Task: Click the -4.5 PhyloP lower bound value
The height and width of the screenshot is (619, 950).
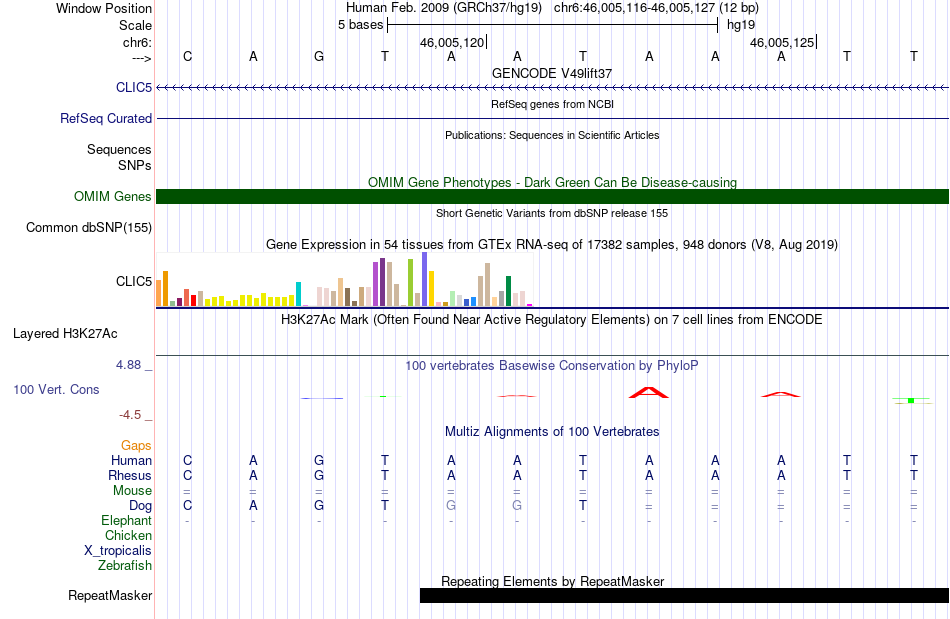Action: point(130,415)
